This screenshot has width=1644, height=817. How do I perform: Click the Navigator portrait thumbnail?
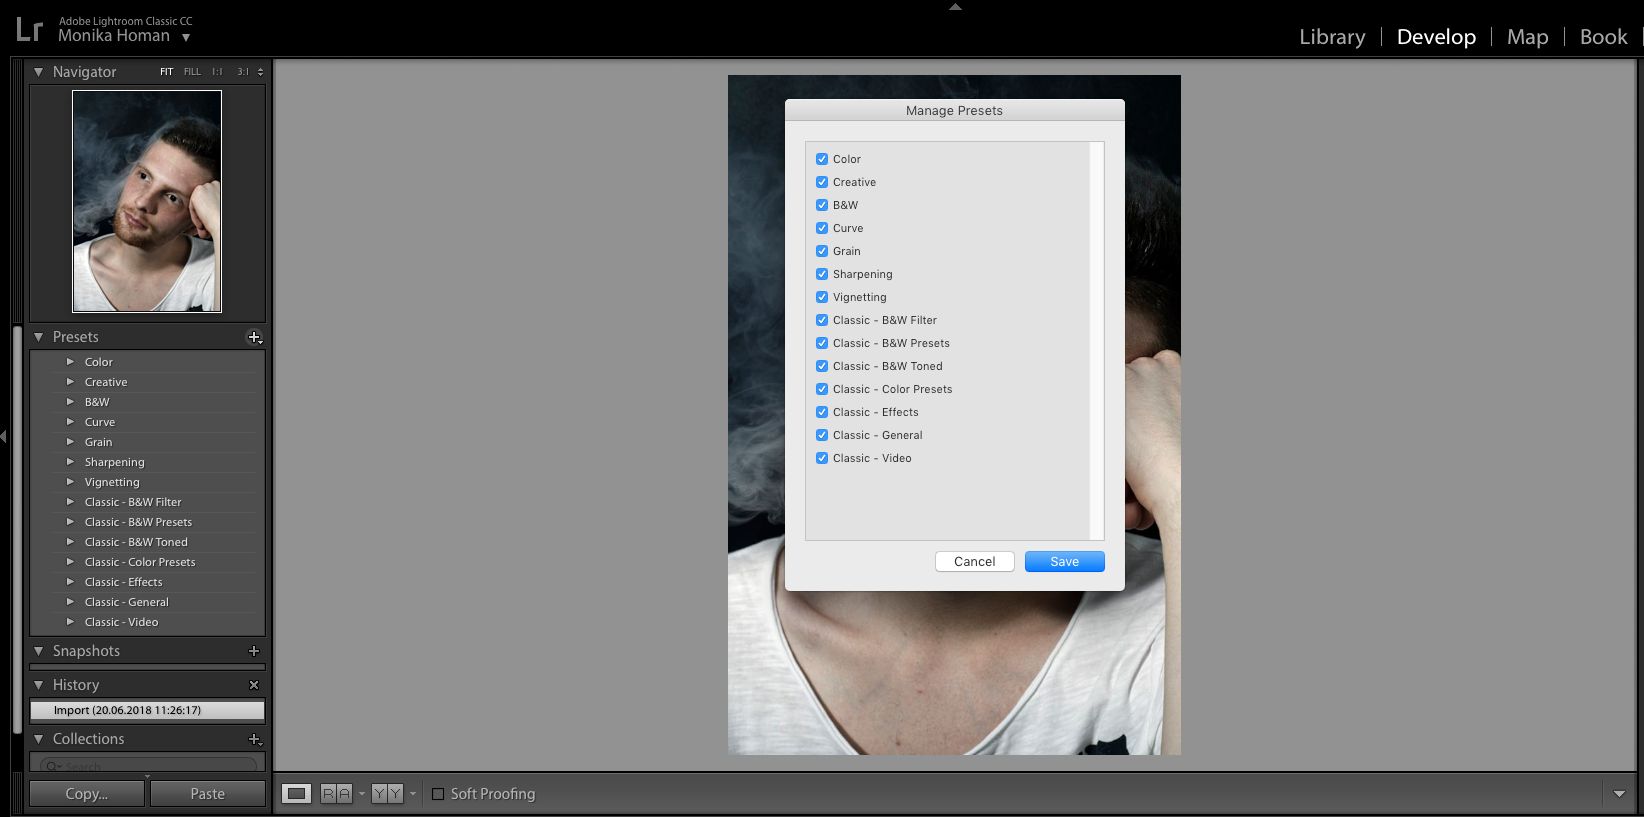tap(147, 201)
